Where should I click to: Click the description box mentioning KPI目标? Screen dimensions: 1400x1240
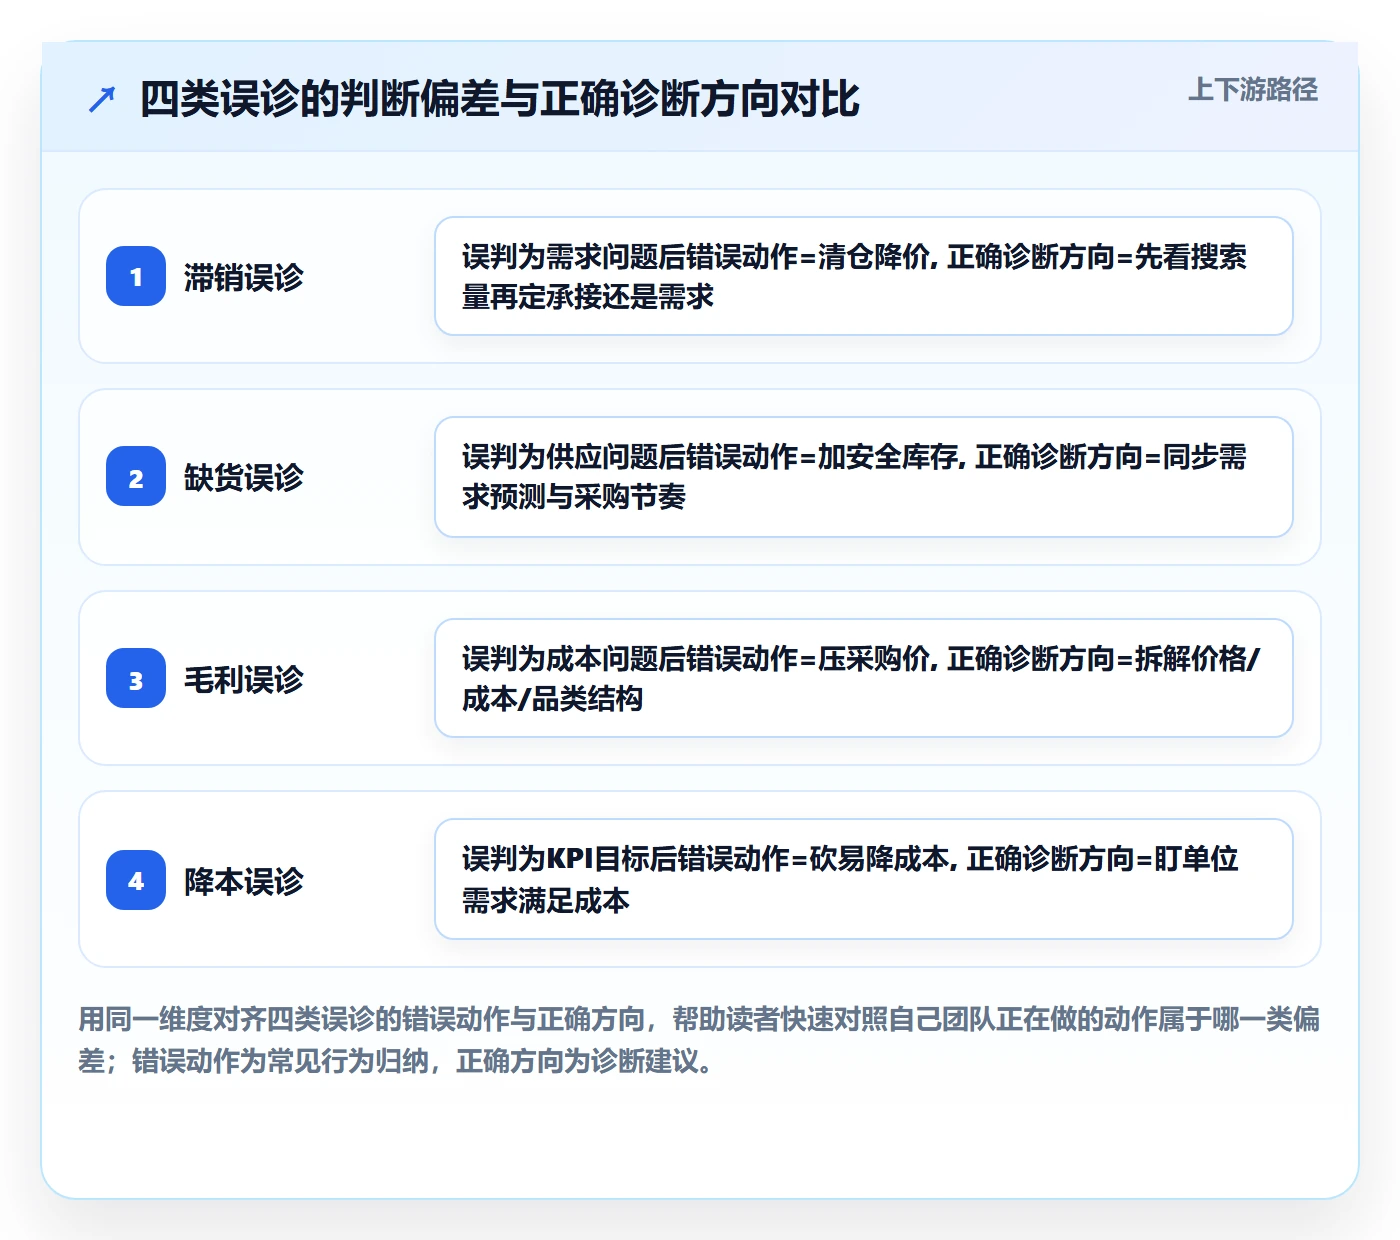click(x=864, y=879)
